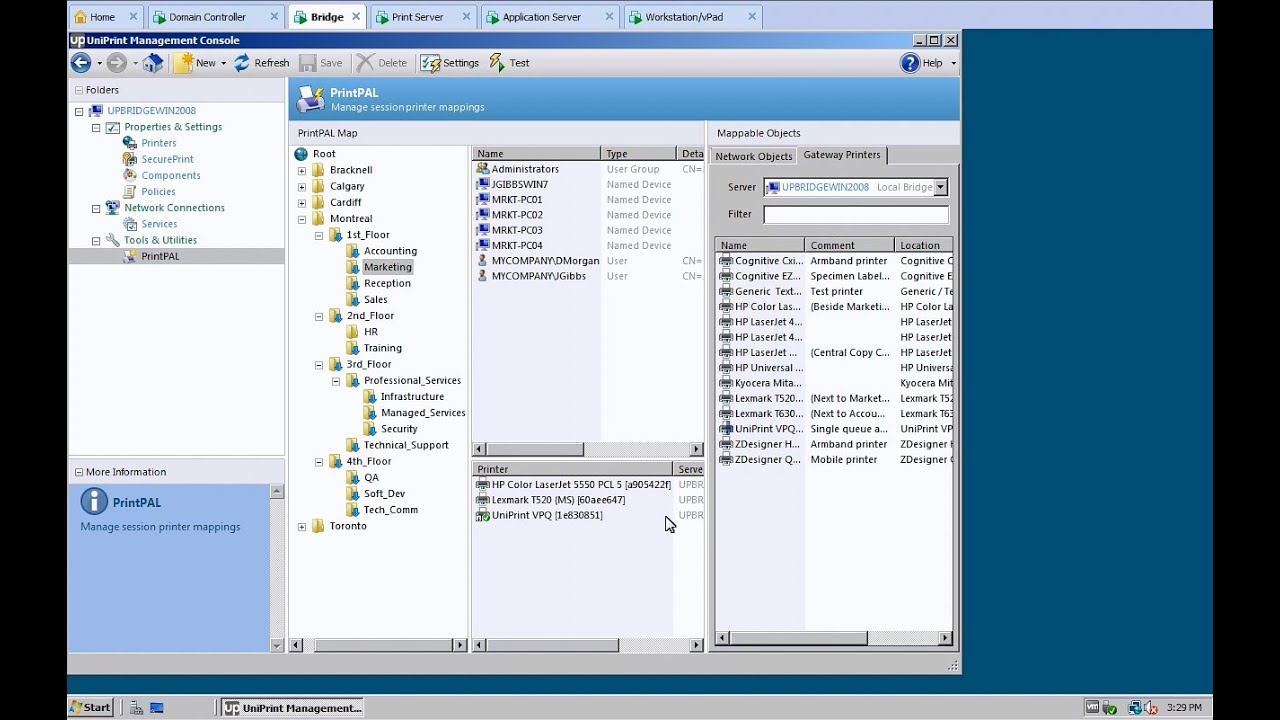The width and height of the screenshot is (1280, 720).
Task: Collapse Properties & Settings node
Action: pos(96,127)
